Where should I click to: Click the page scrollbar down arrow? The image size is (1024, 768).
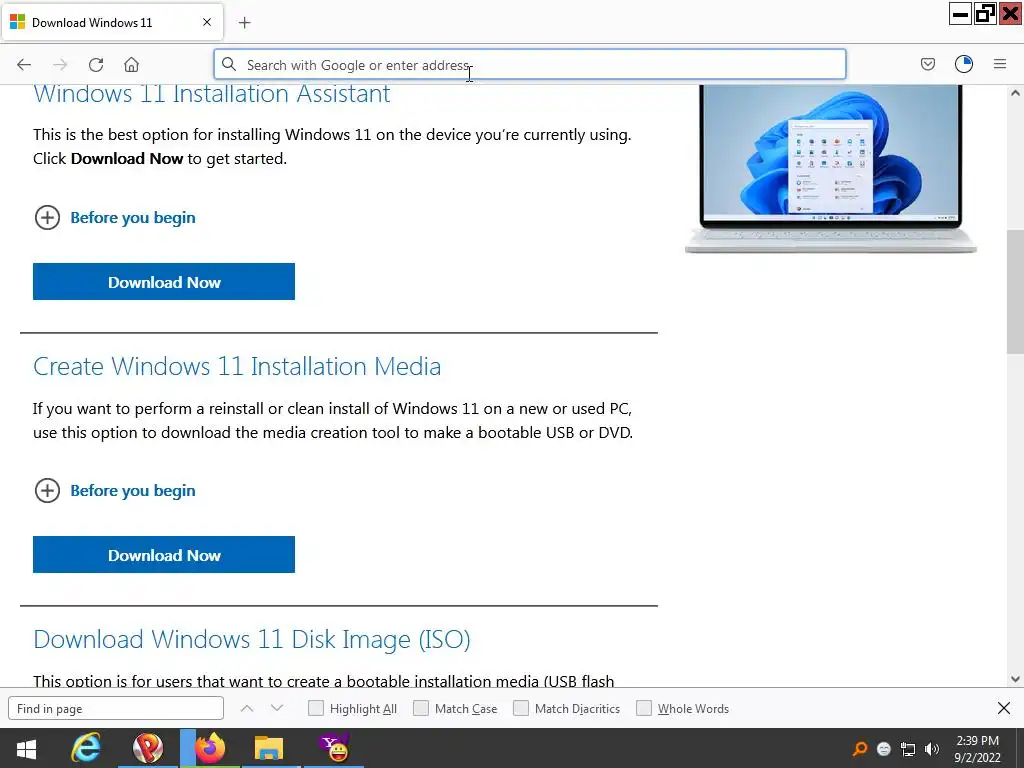pos(1015,679)
